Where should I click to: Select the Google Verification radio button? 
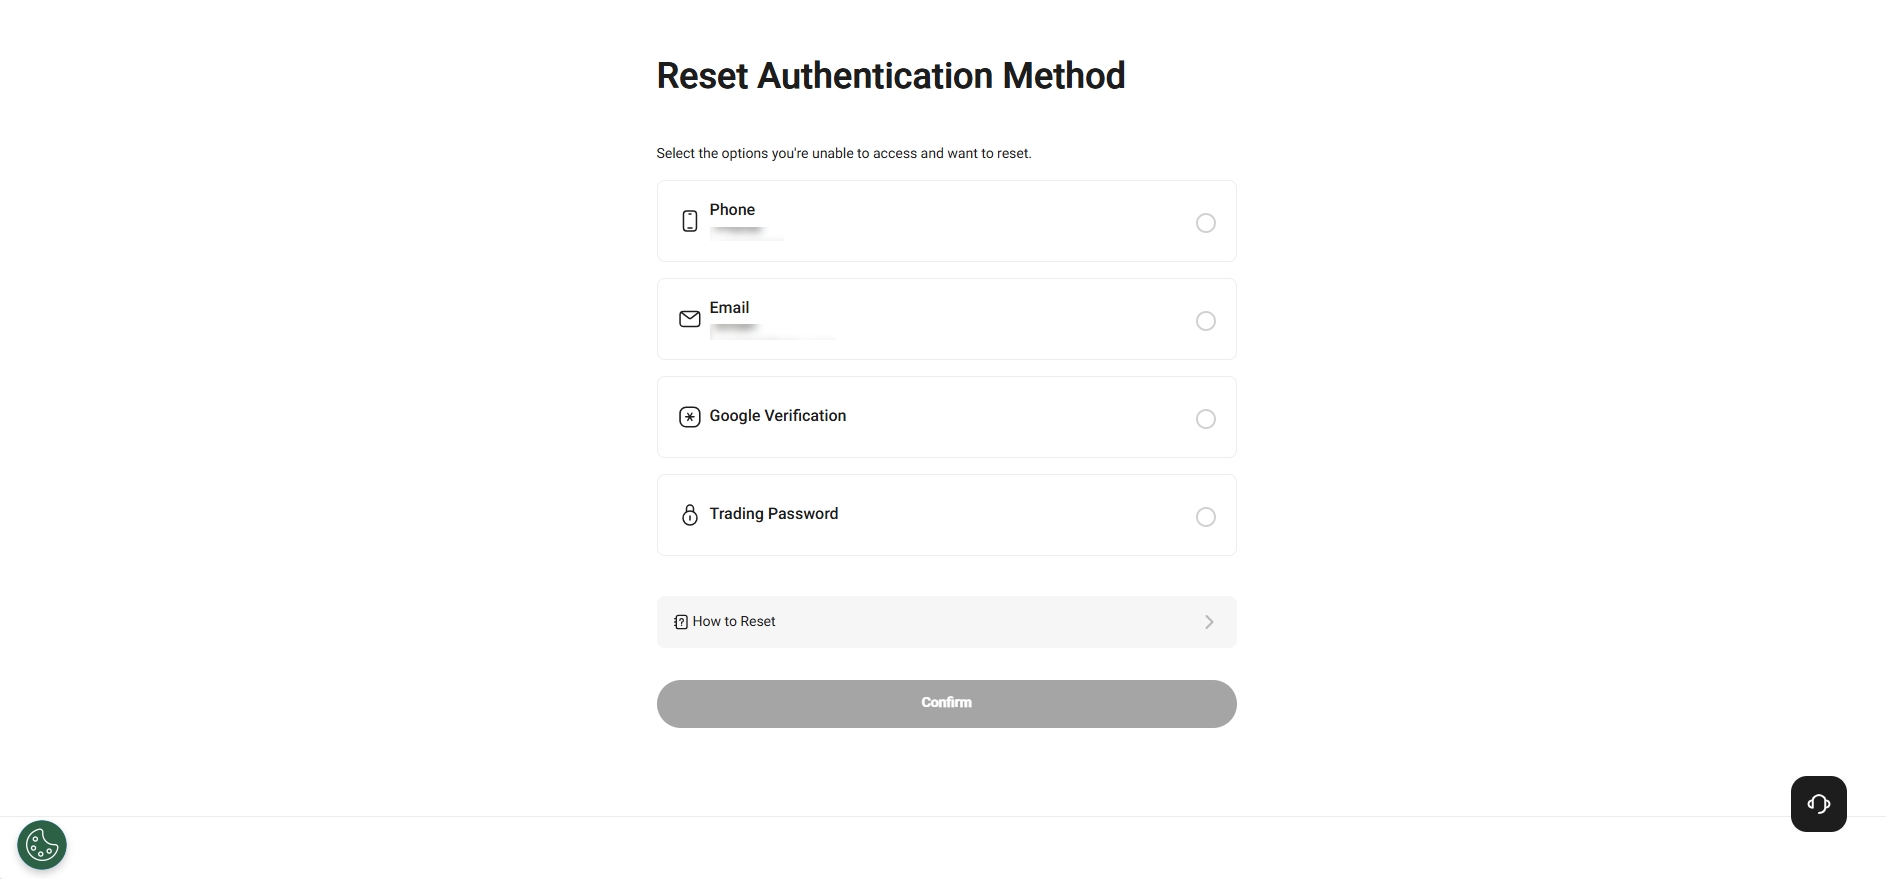click(1206, 419)
